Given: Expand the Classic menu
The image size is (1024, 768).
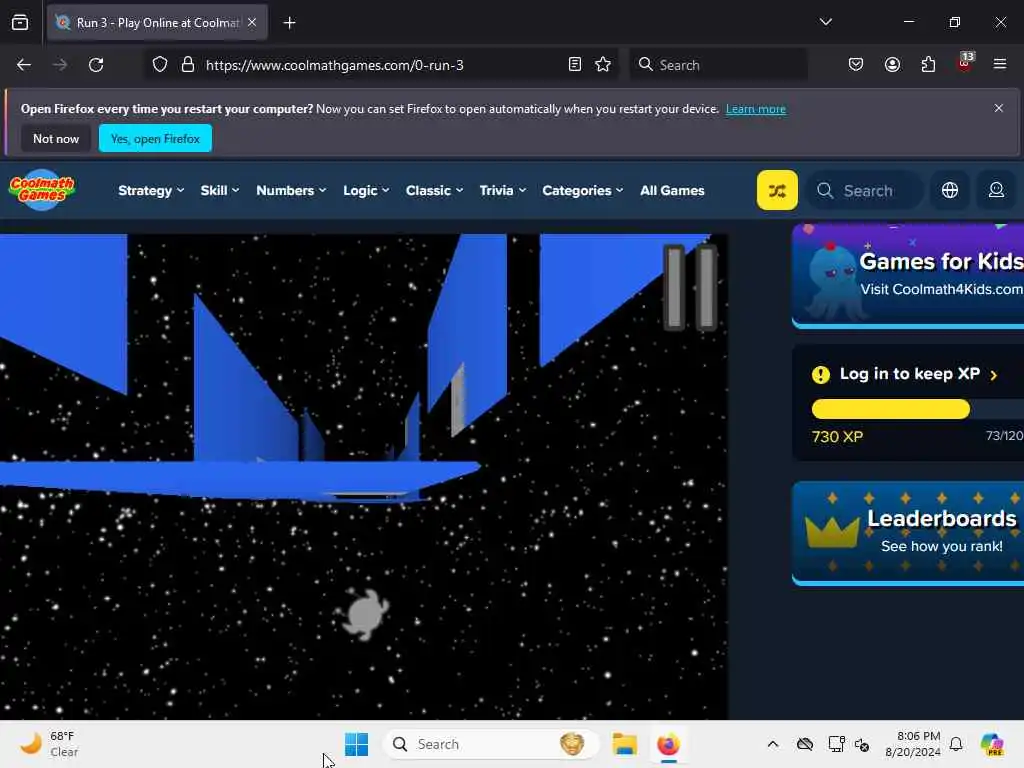Looking at the screenshot, I should (x=434, y=191).
